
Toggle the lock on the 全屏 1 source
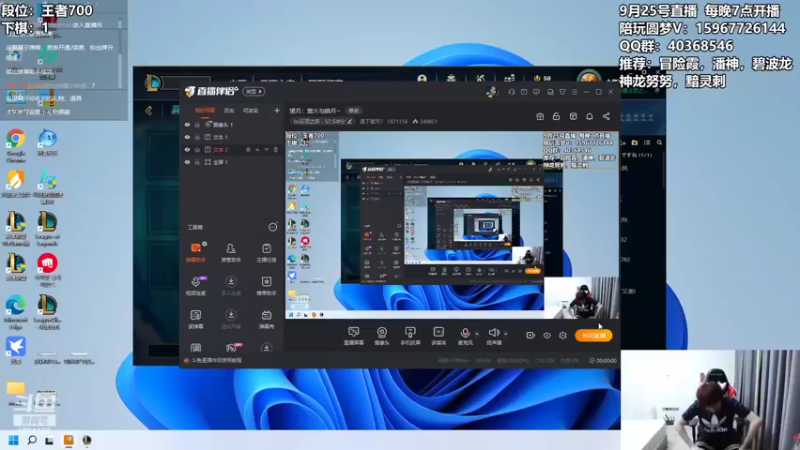[197, 162]
